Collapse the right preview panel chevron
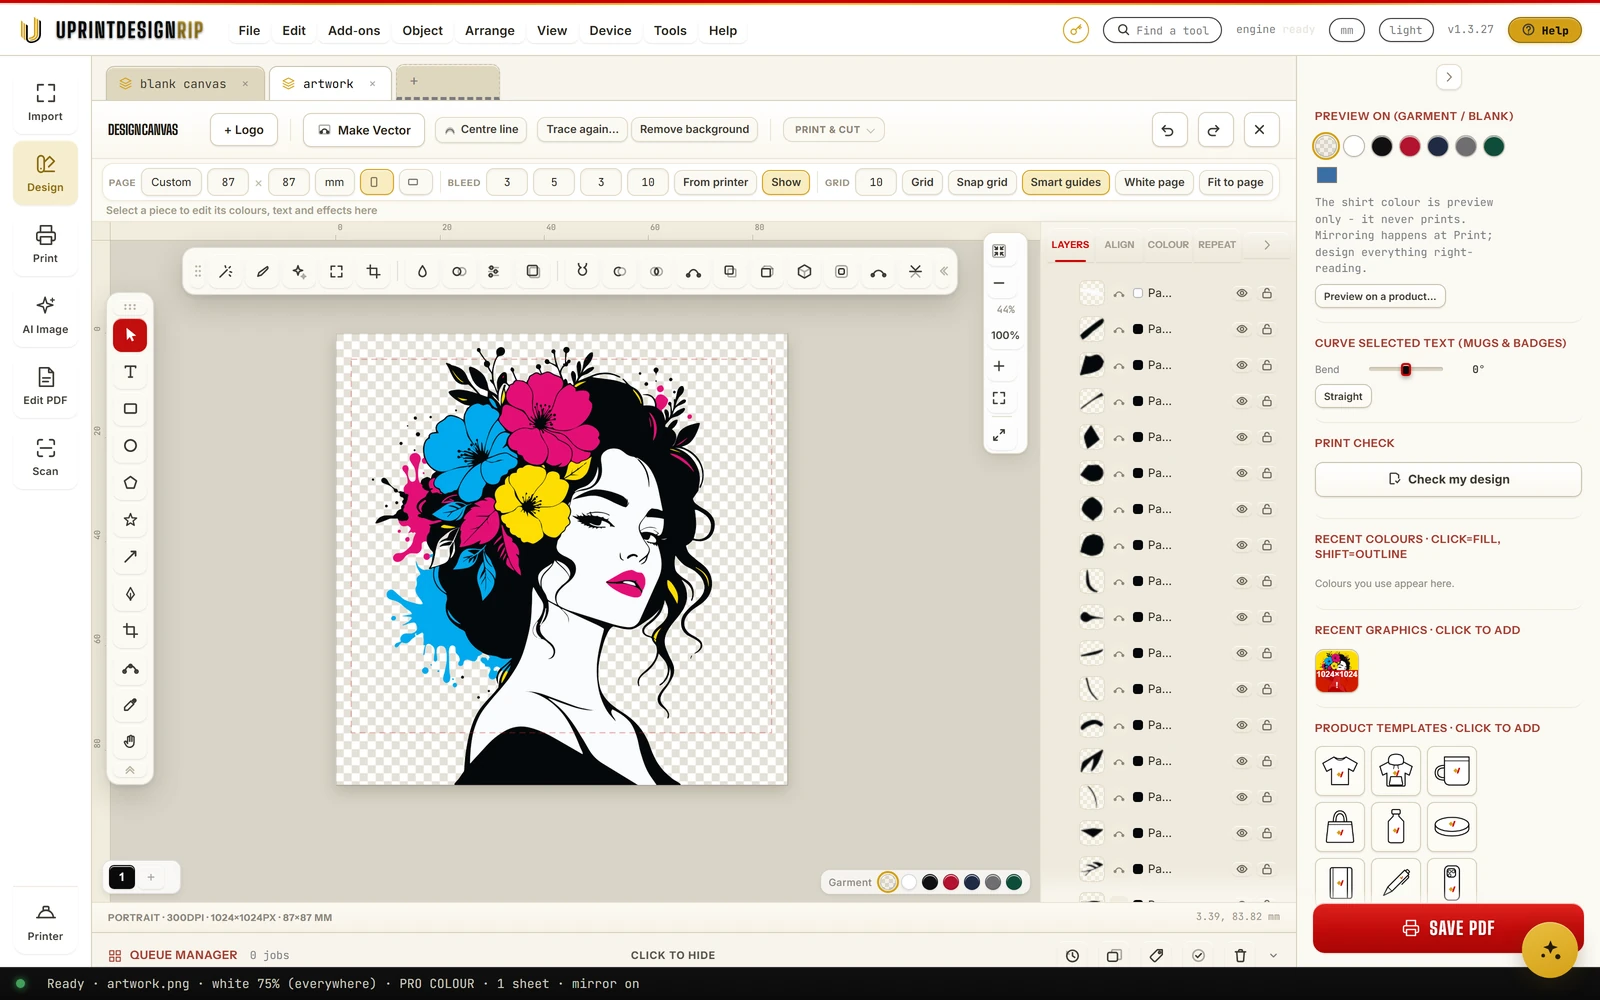1600x1000 pixels. point(1449,77)
